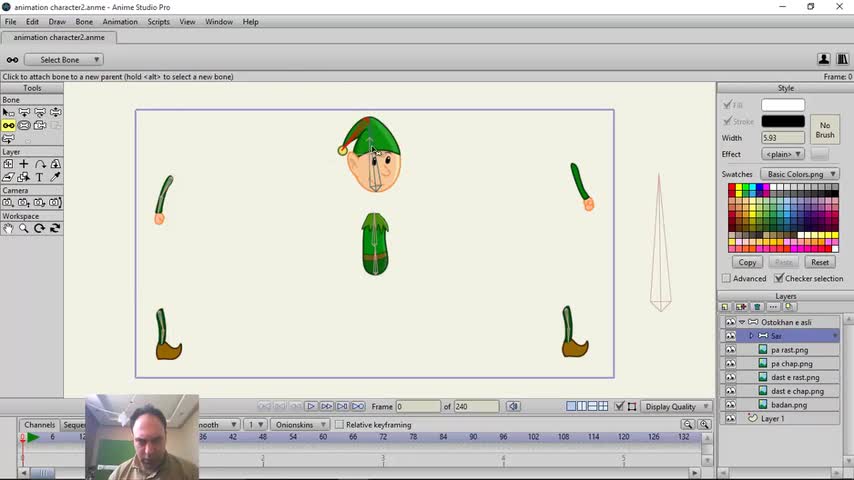Choose the Rotate Workspace tool
Image resolution: width=854 pixels, height=480 pixels.
click(40, 228)
